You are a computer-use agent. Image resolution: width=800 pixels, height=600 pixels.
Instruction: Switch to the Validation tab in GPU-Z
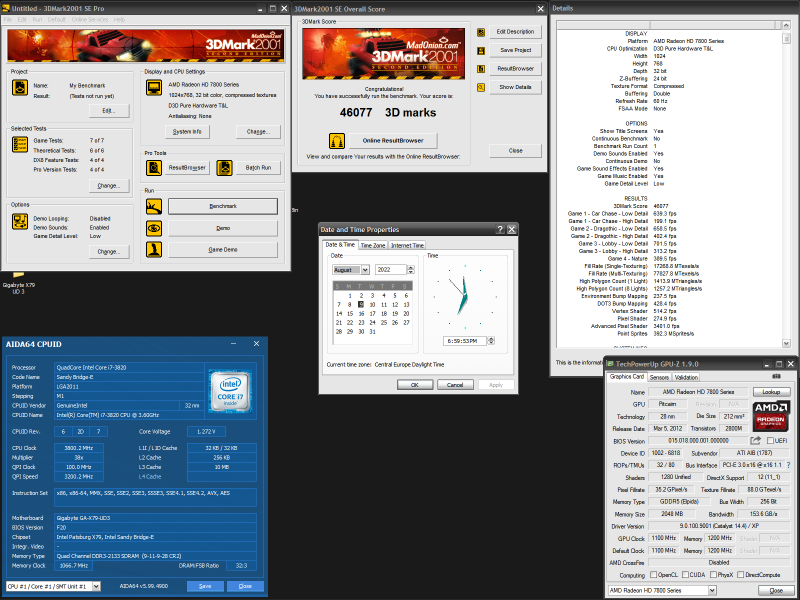[686, 377]
